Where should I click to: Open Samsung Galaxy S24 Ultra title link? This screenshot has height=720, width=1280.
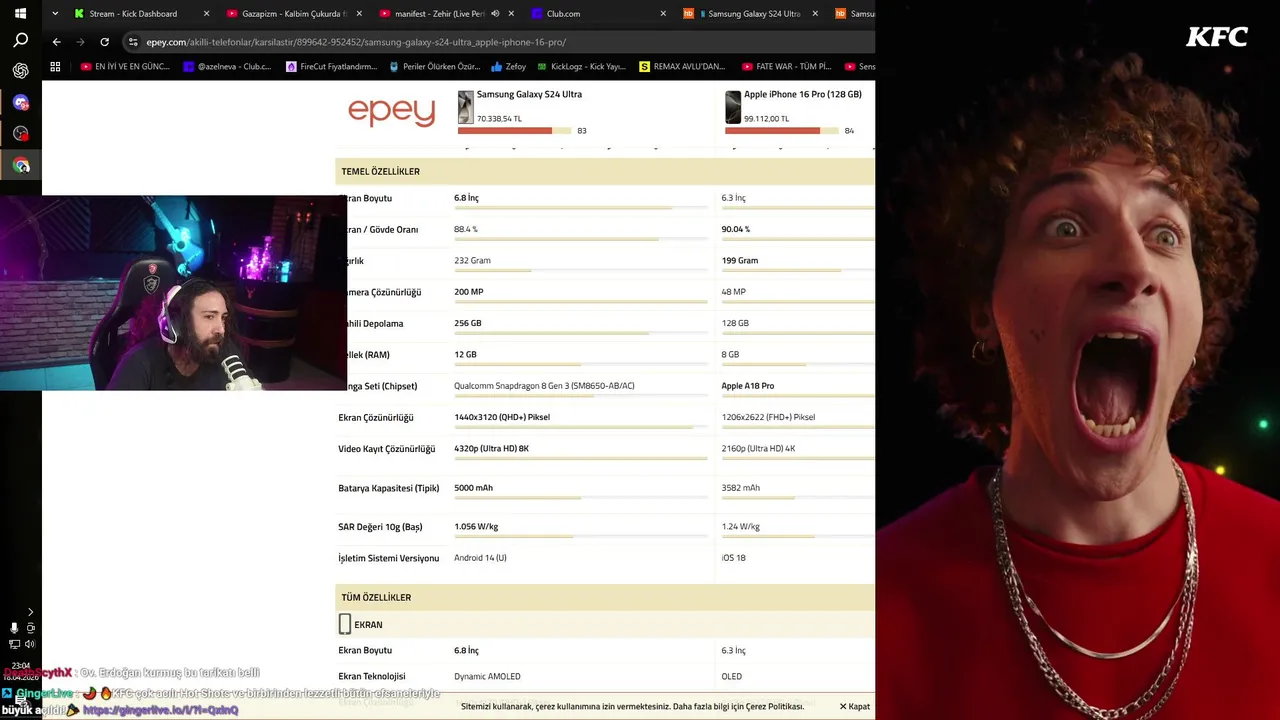tap(529, 94)
